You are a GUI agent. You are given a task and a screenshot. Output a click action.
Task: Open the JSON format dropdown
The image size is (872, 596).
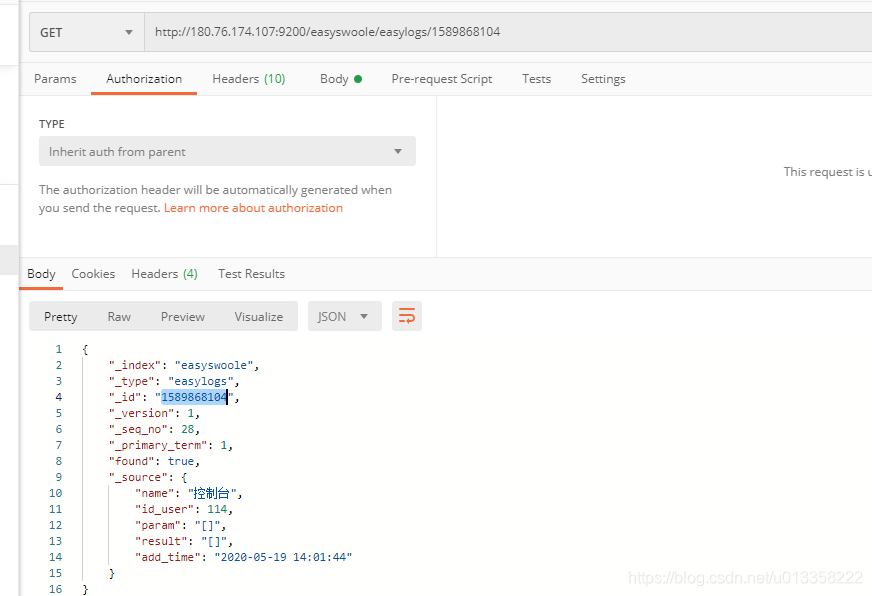[x=344, y=315]
